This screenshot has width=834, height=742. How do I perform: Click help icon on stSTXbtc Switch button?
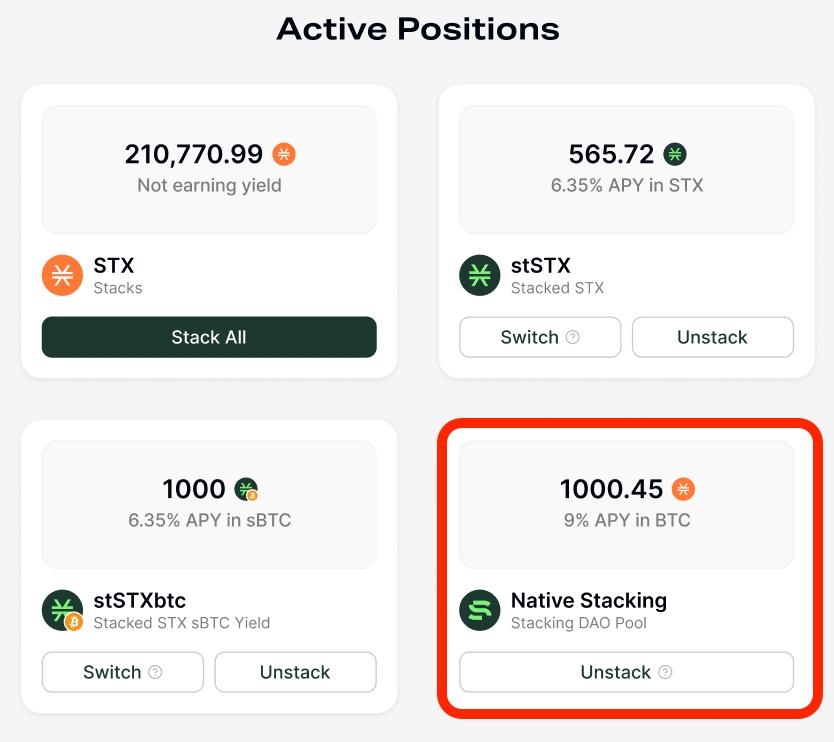[155, 672]
